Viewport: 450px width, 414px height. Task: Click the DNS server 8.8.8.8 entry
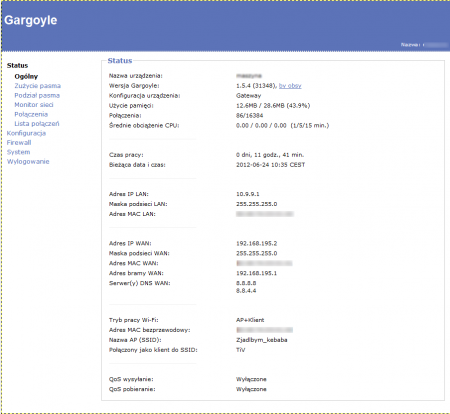[x=246, y=283]
